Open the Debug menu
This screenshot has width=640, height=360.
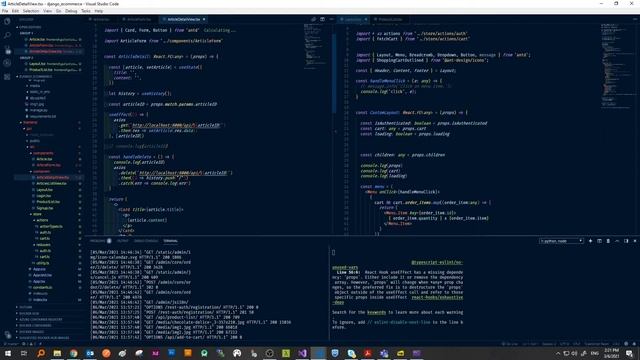point(71,11)
